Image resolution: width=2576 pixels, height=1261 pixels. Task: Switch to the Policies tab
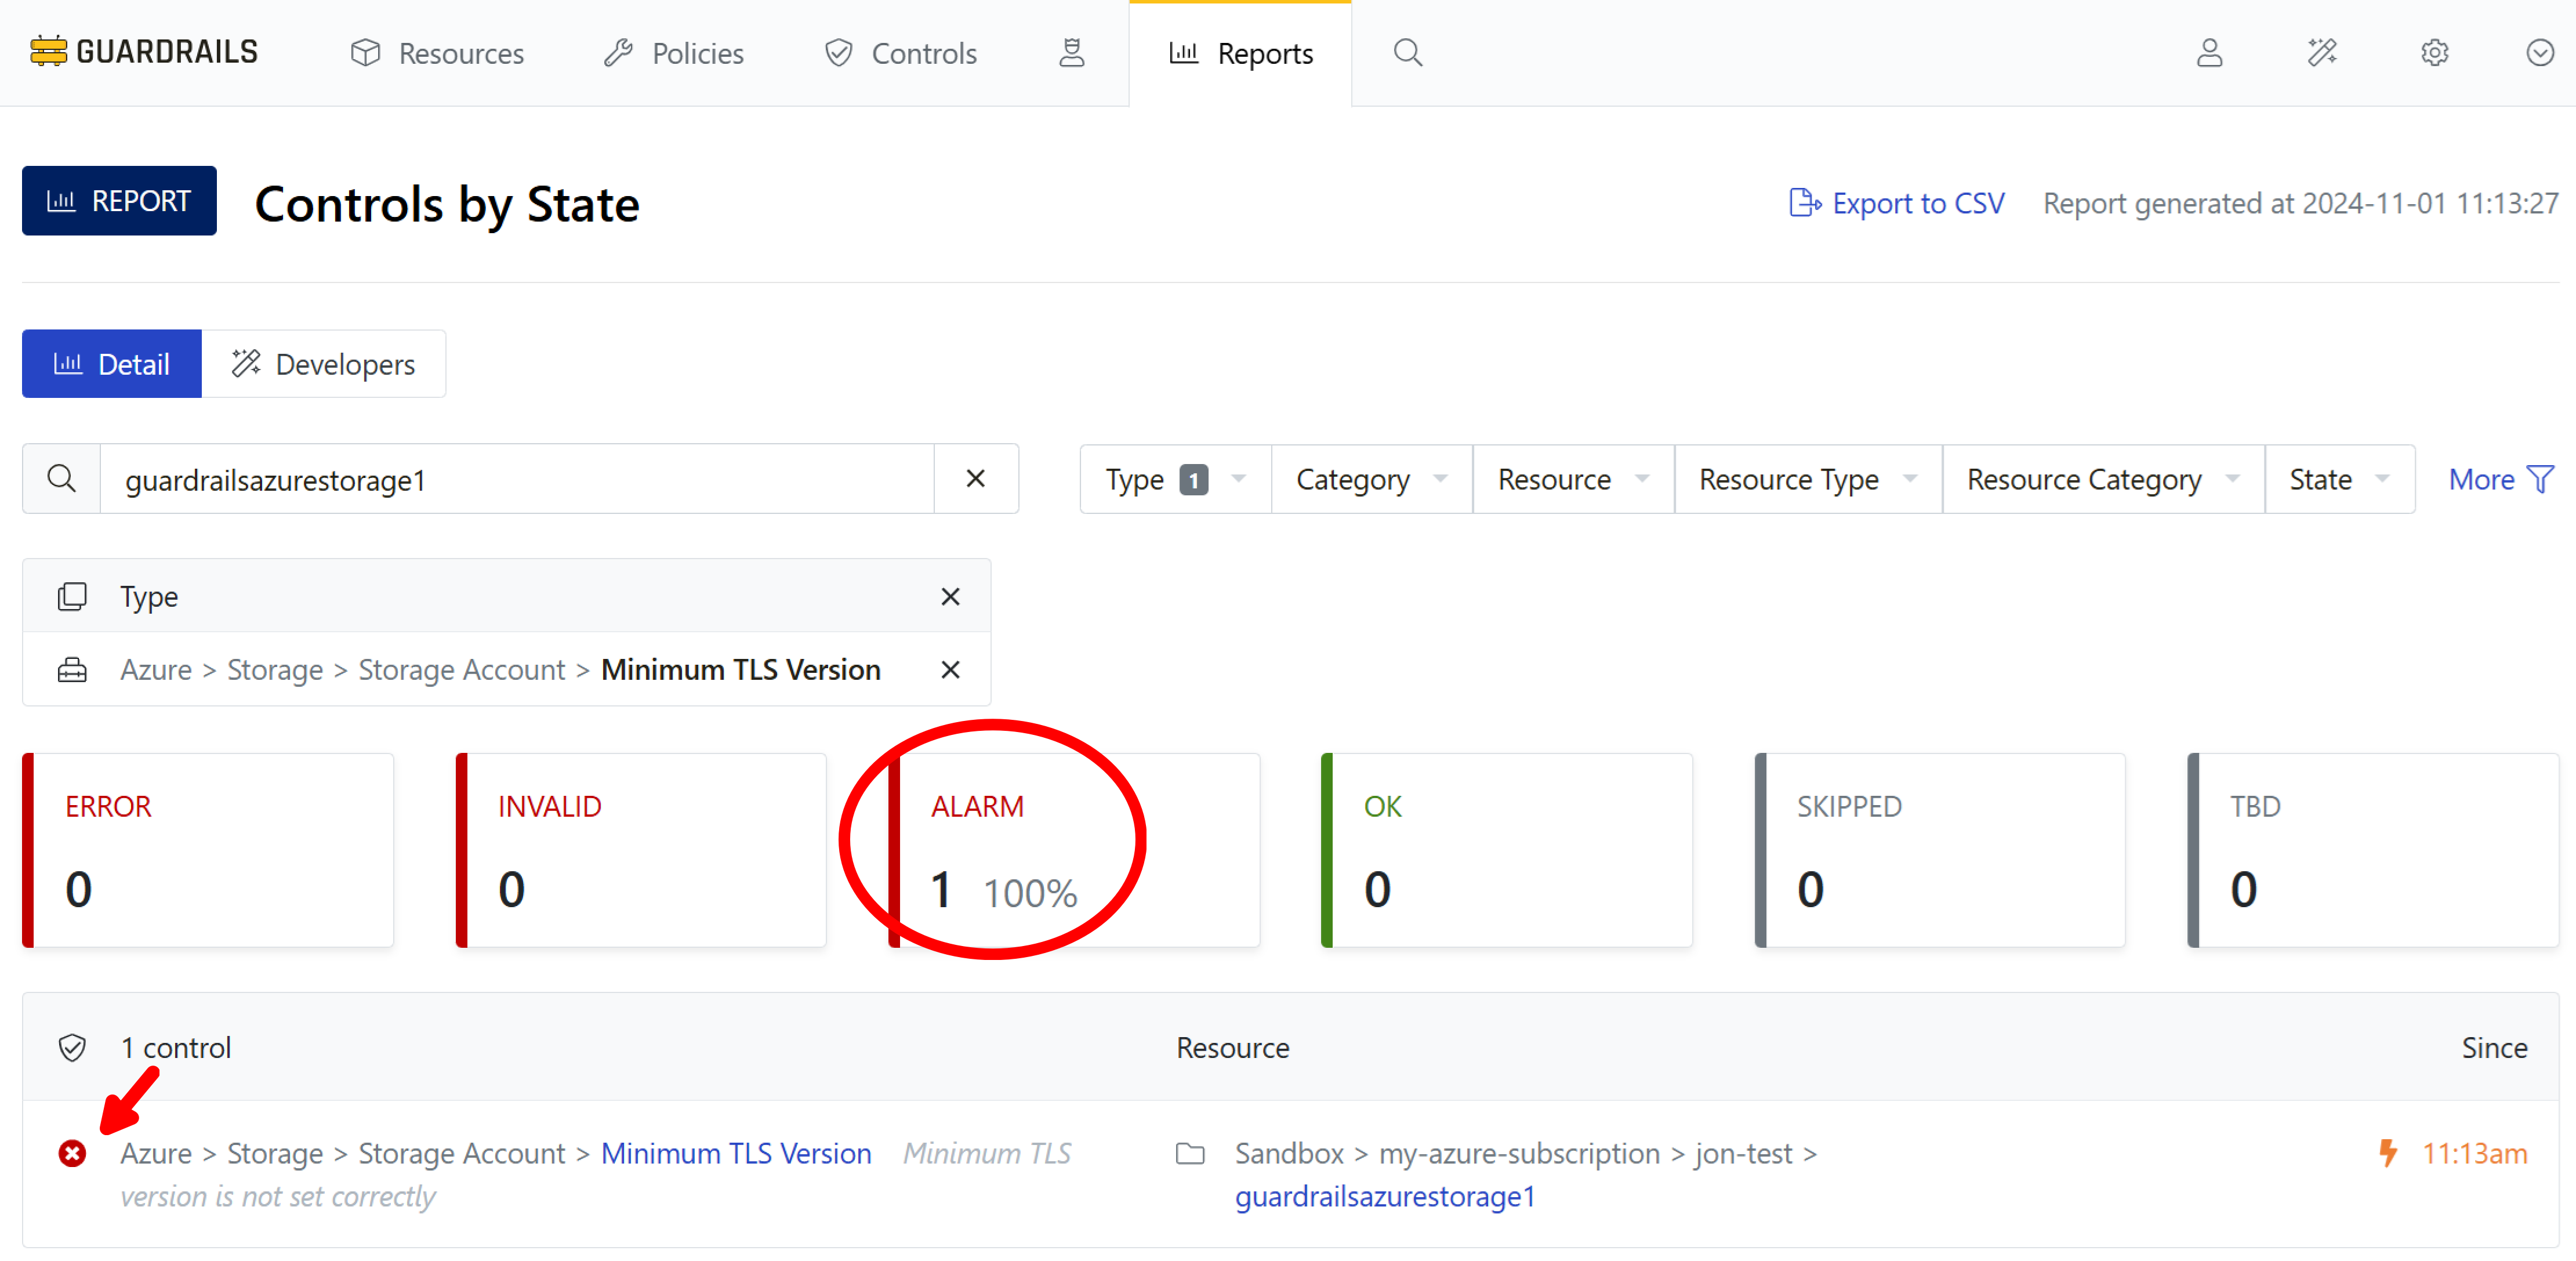pyautogui.click(x=674, y=53)
